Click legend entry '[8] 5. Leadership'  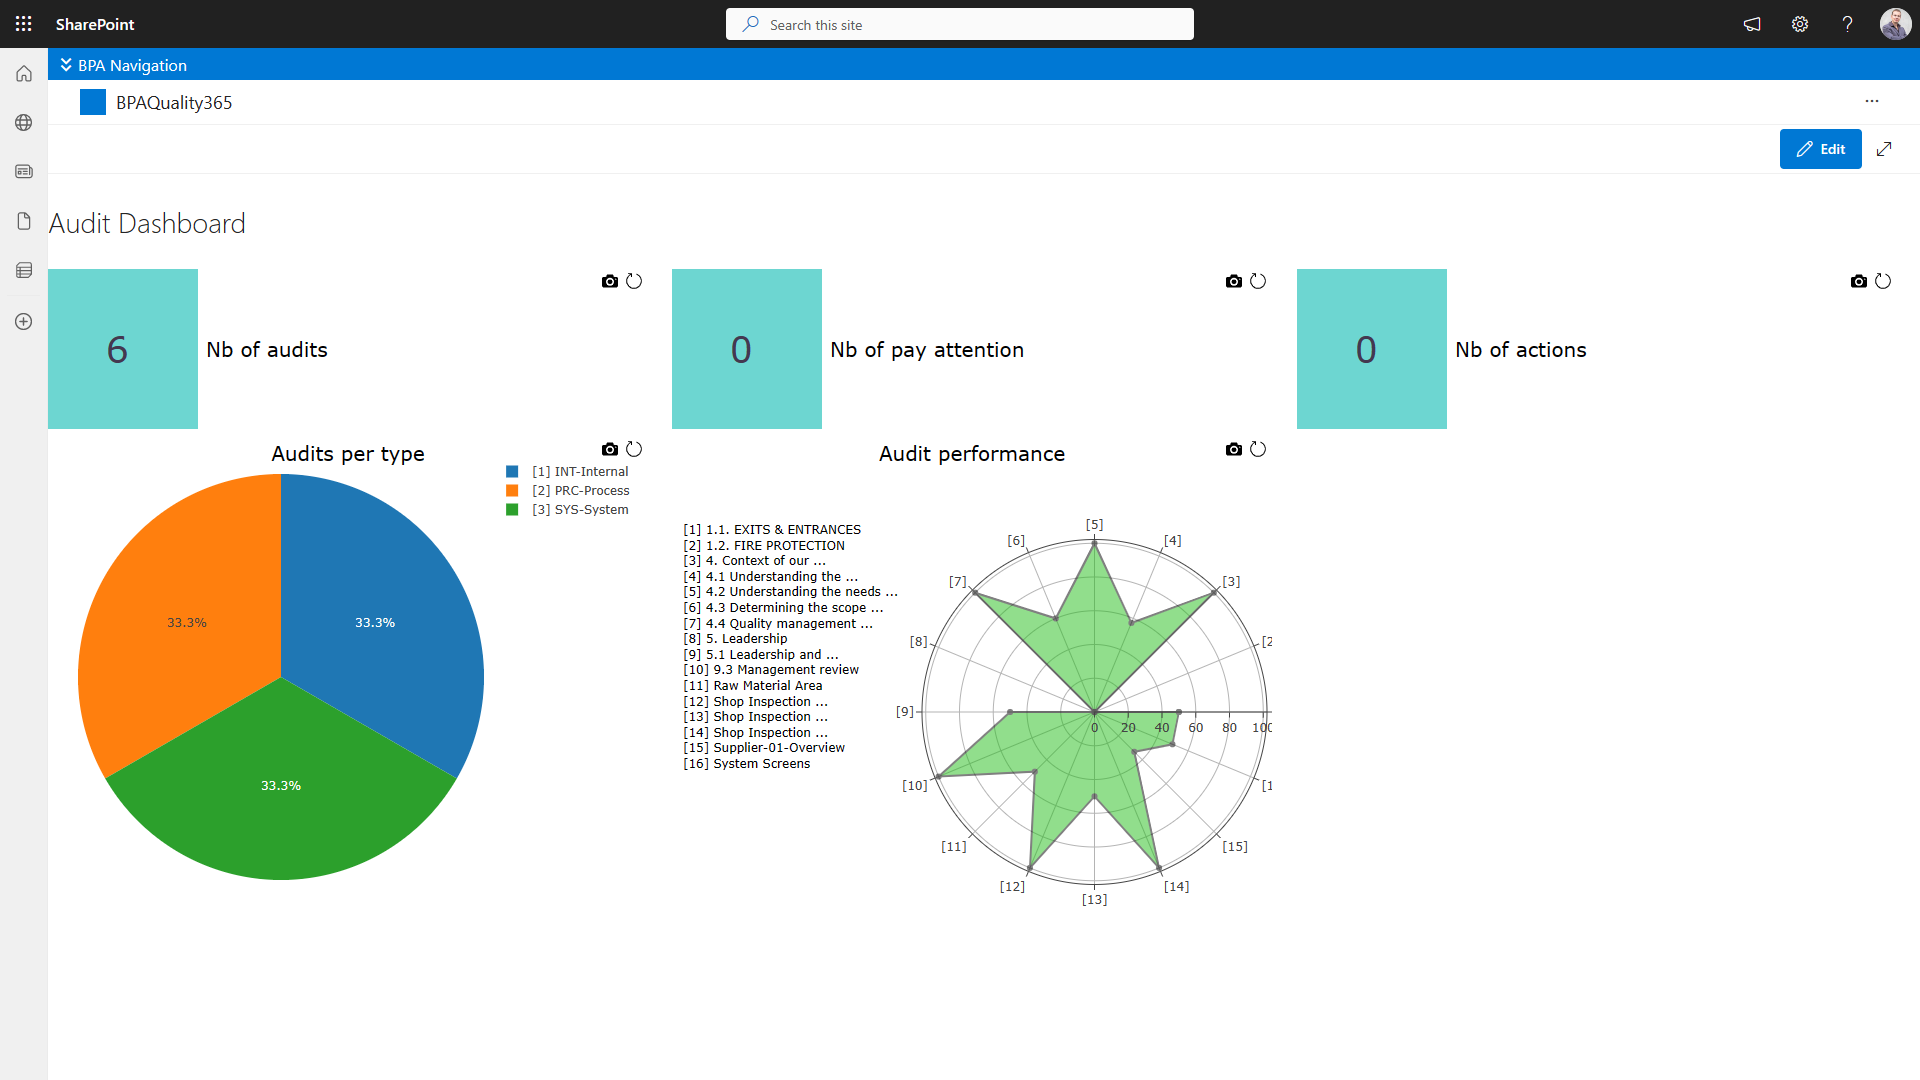[735, 639]
